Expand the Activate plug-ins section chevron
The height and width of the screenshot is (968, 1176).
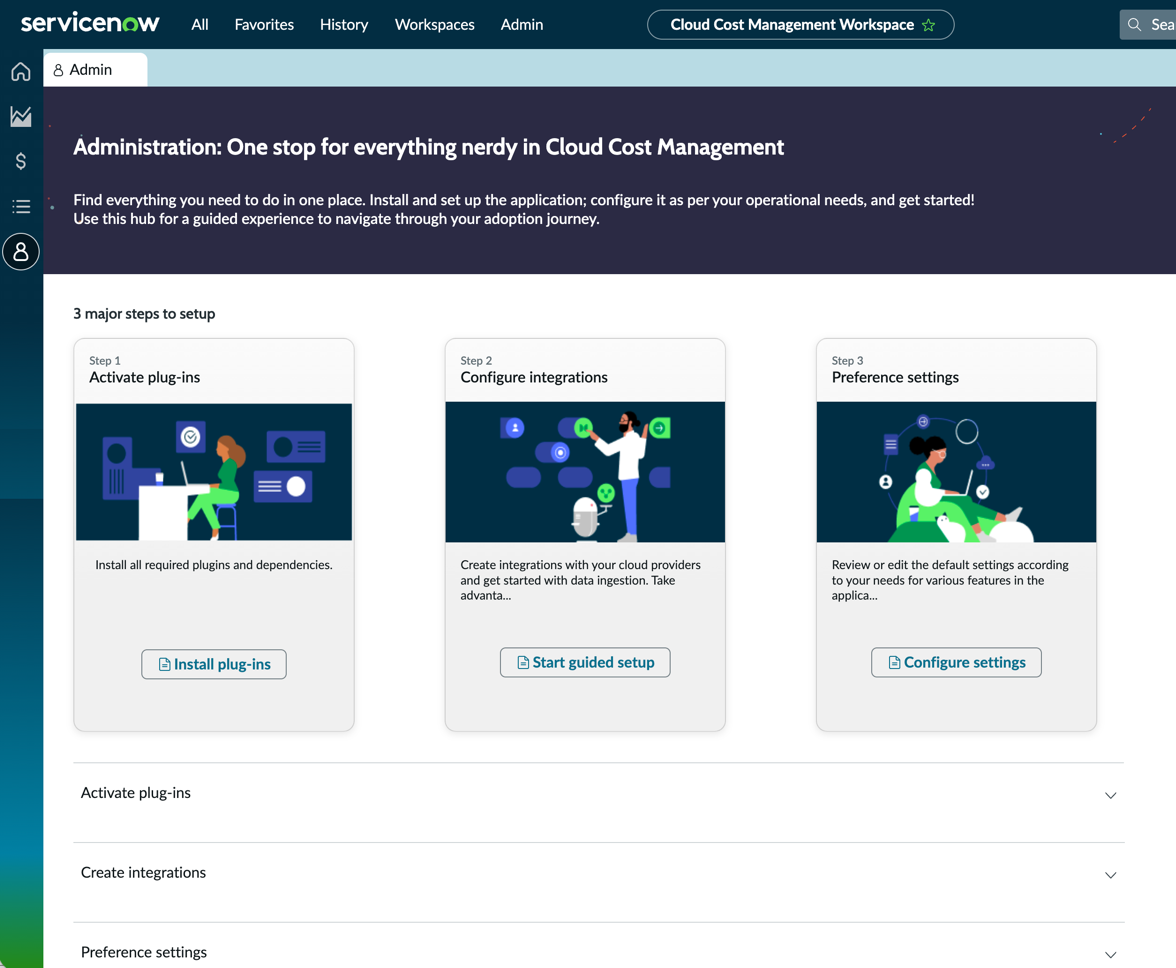coord(1111,796)
